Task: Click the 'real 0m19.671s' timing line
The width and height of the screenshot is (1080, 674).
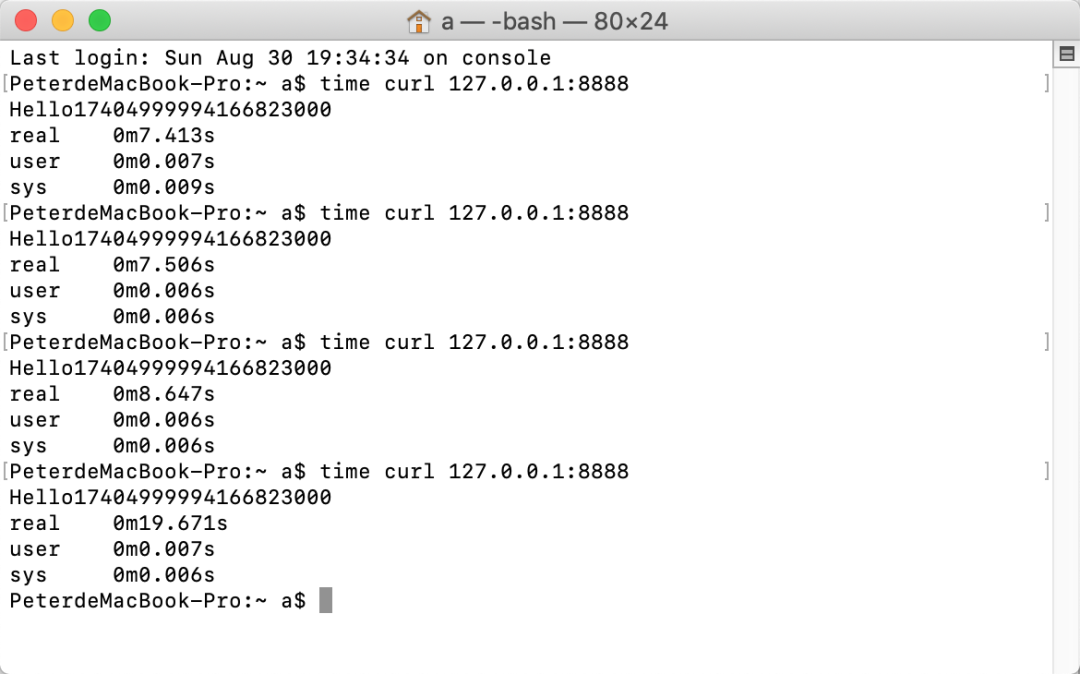Action: click(x=118, y=523)
